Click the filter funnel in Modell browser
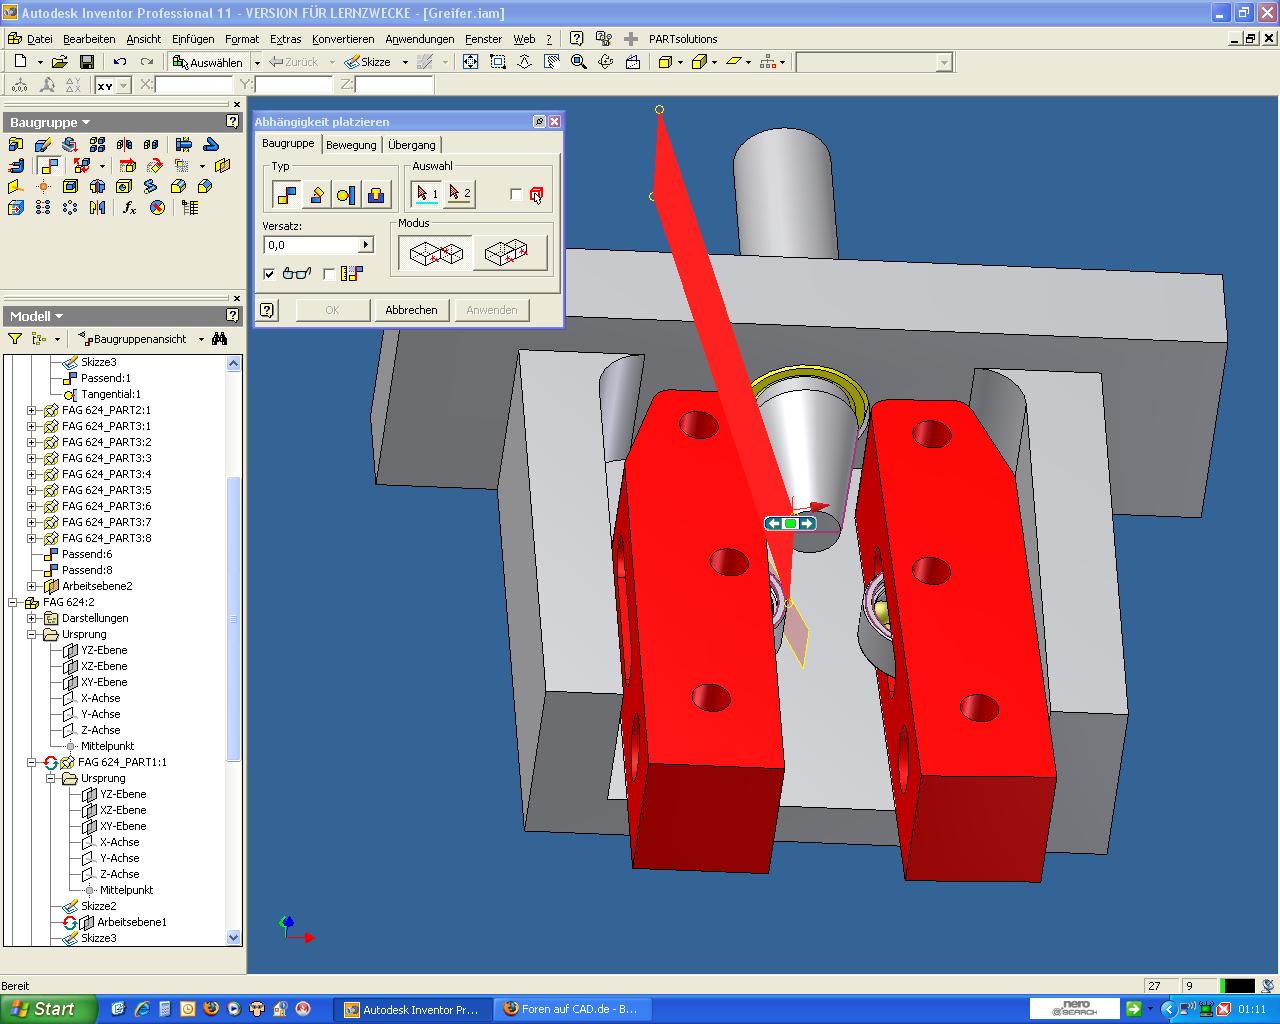 (15, 339)
